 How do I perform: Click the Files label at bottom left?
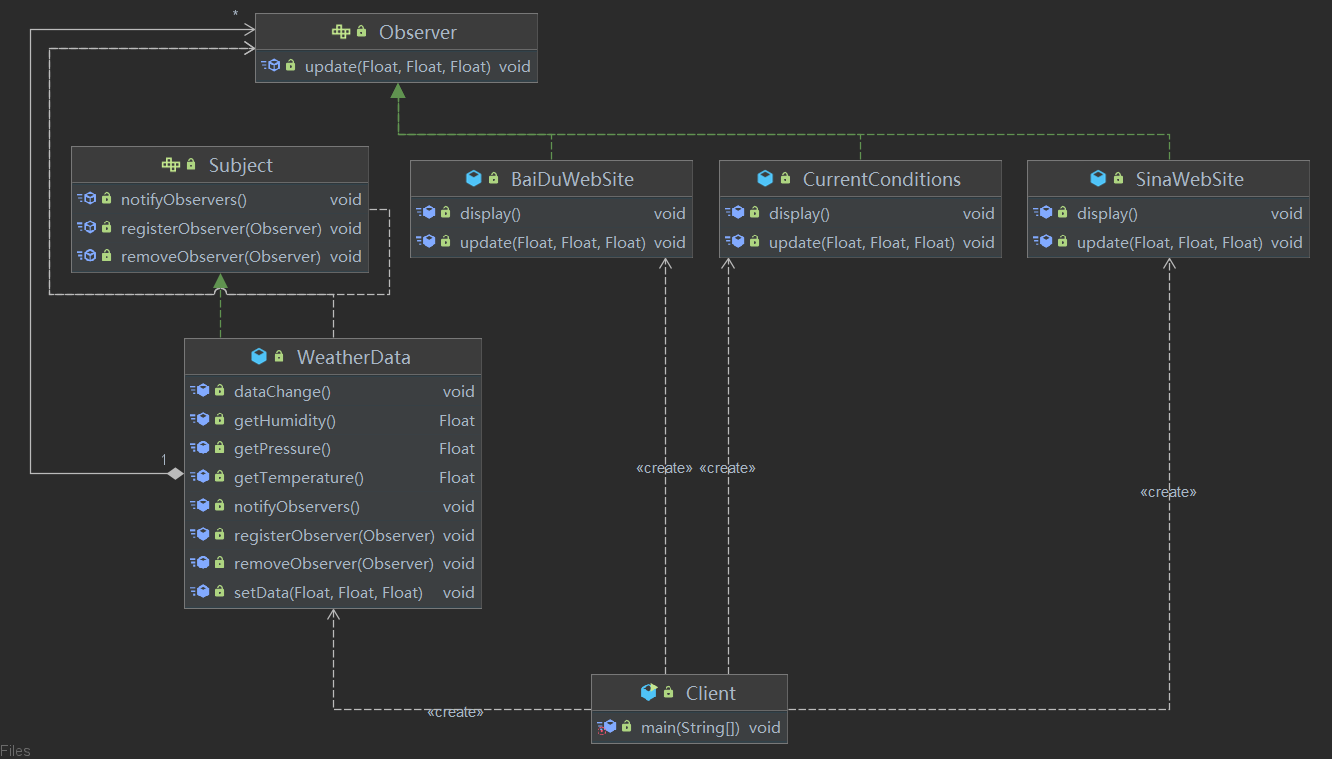coord(15,751)
